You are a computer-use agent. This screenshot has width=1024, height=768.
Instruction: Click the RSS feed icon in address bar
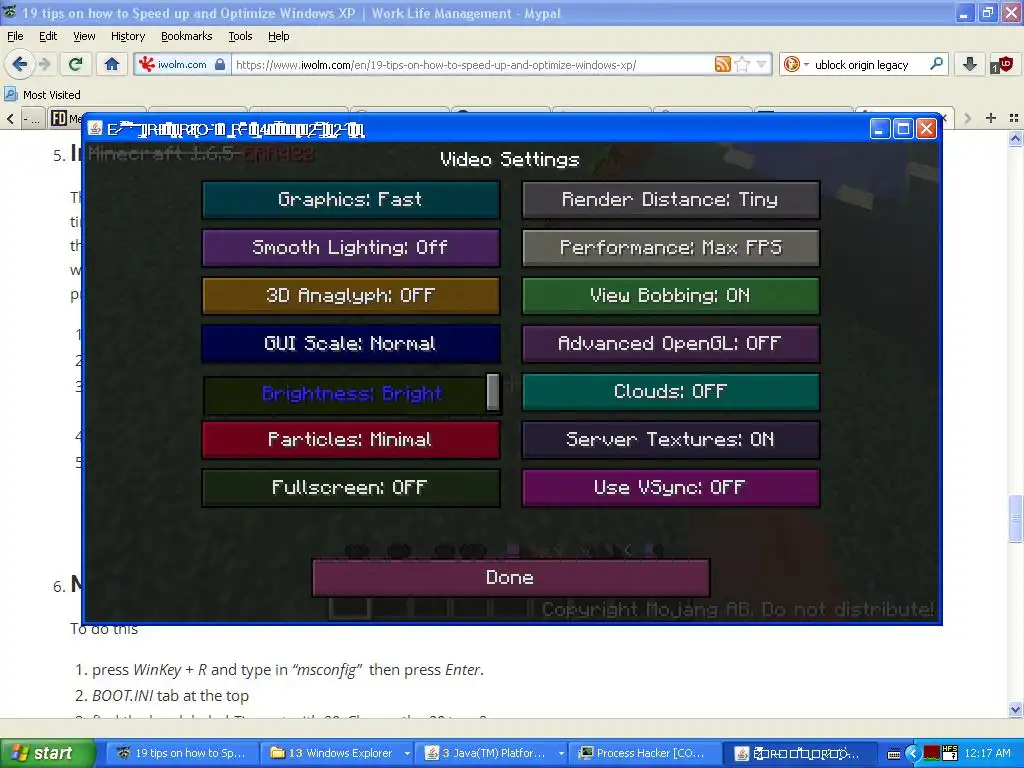point(722,64)
